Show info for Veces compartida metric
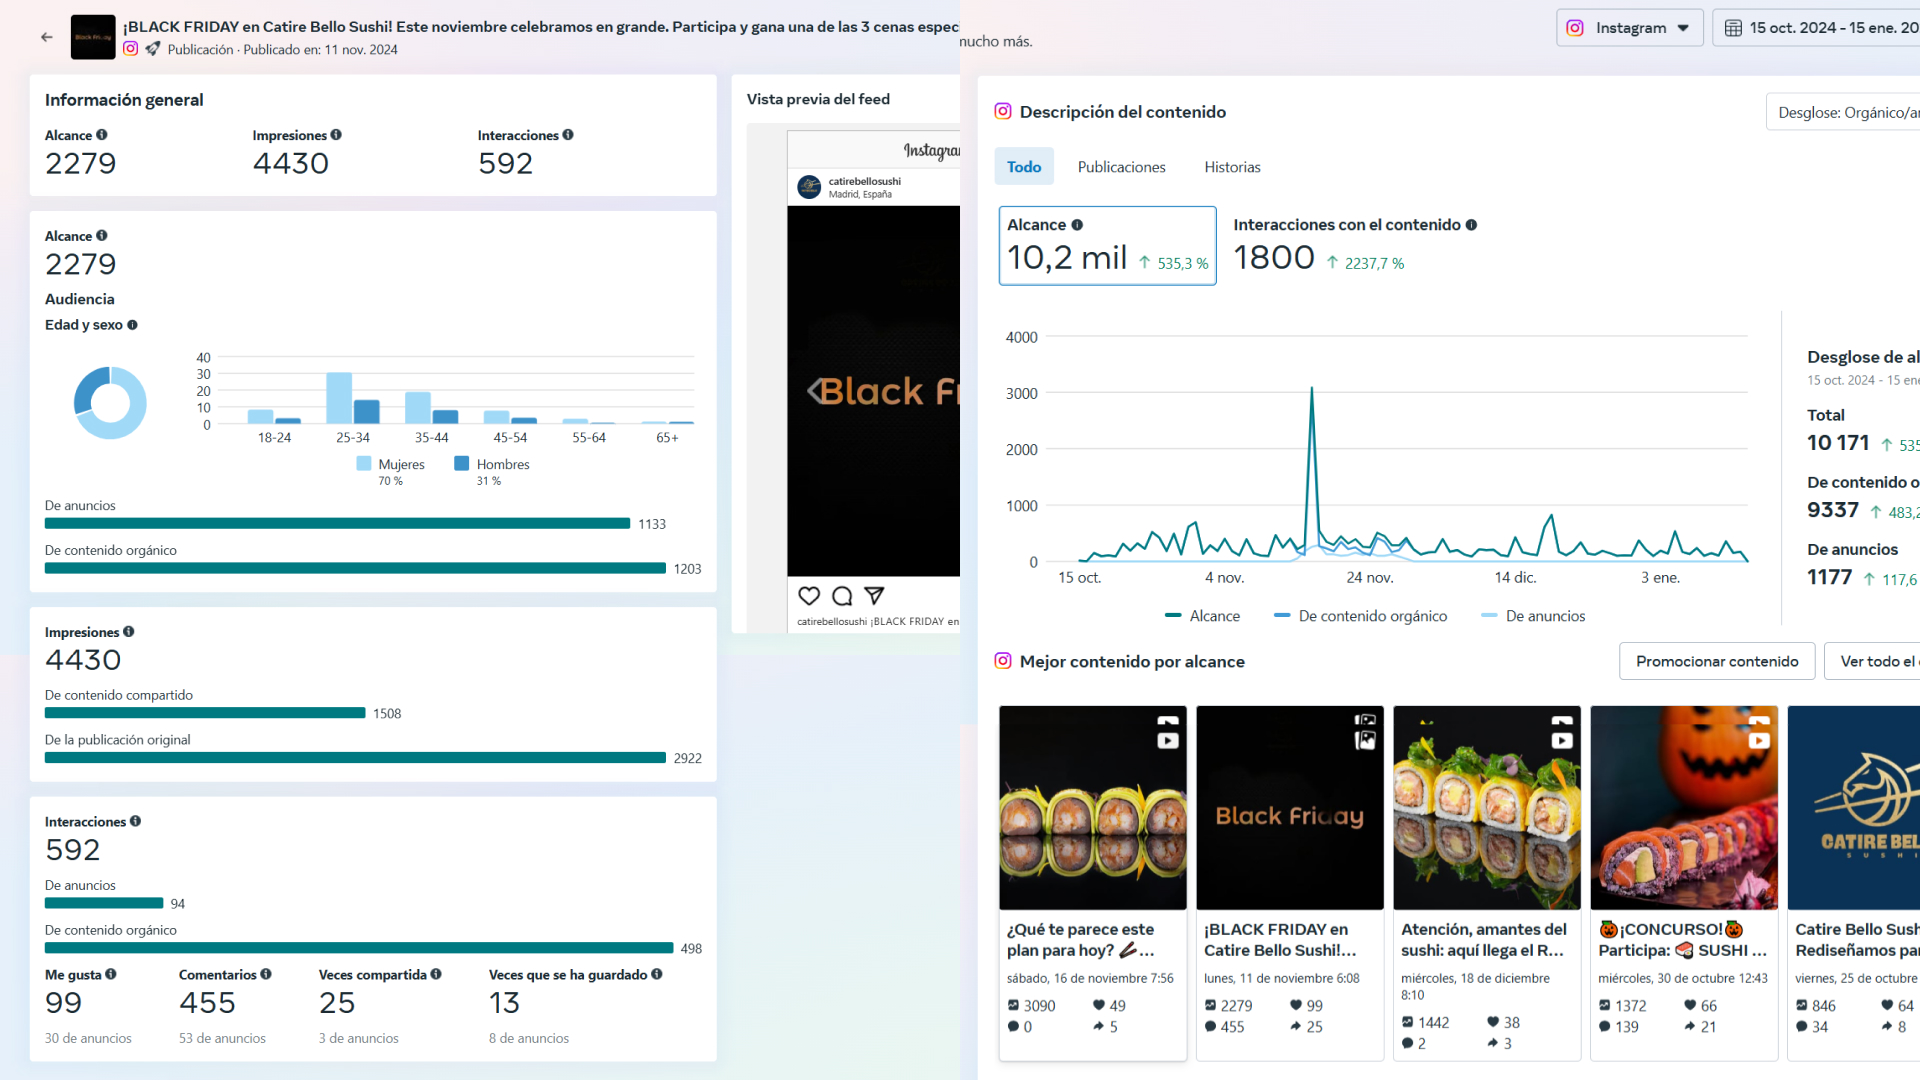The height and width of the screenshot is (1080, 1920). [x=436, y=974]
